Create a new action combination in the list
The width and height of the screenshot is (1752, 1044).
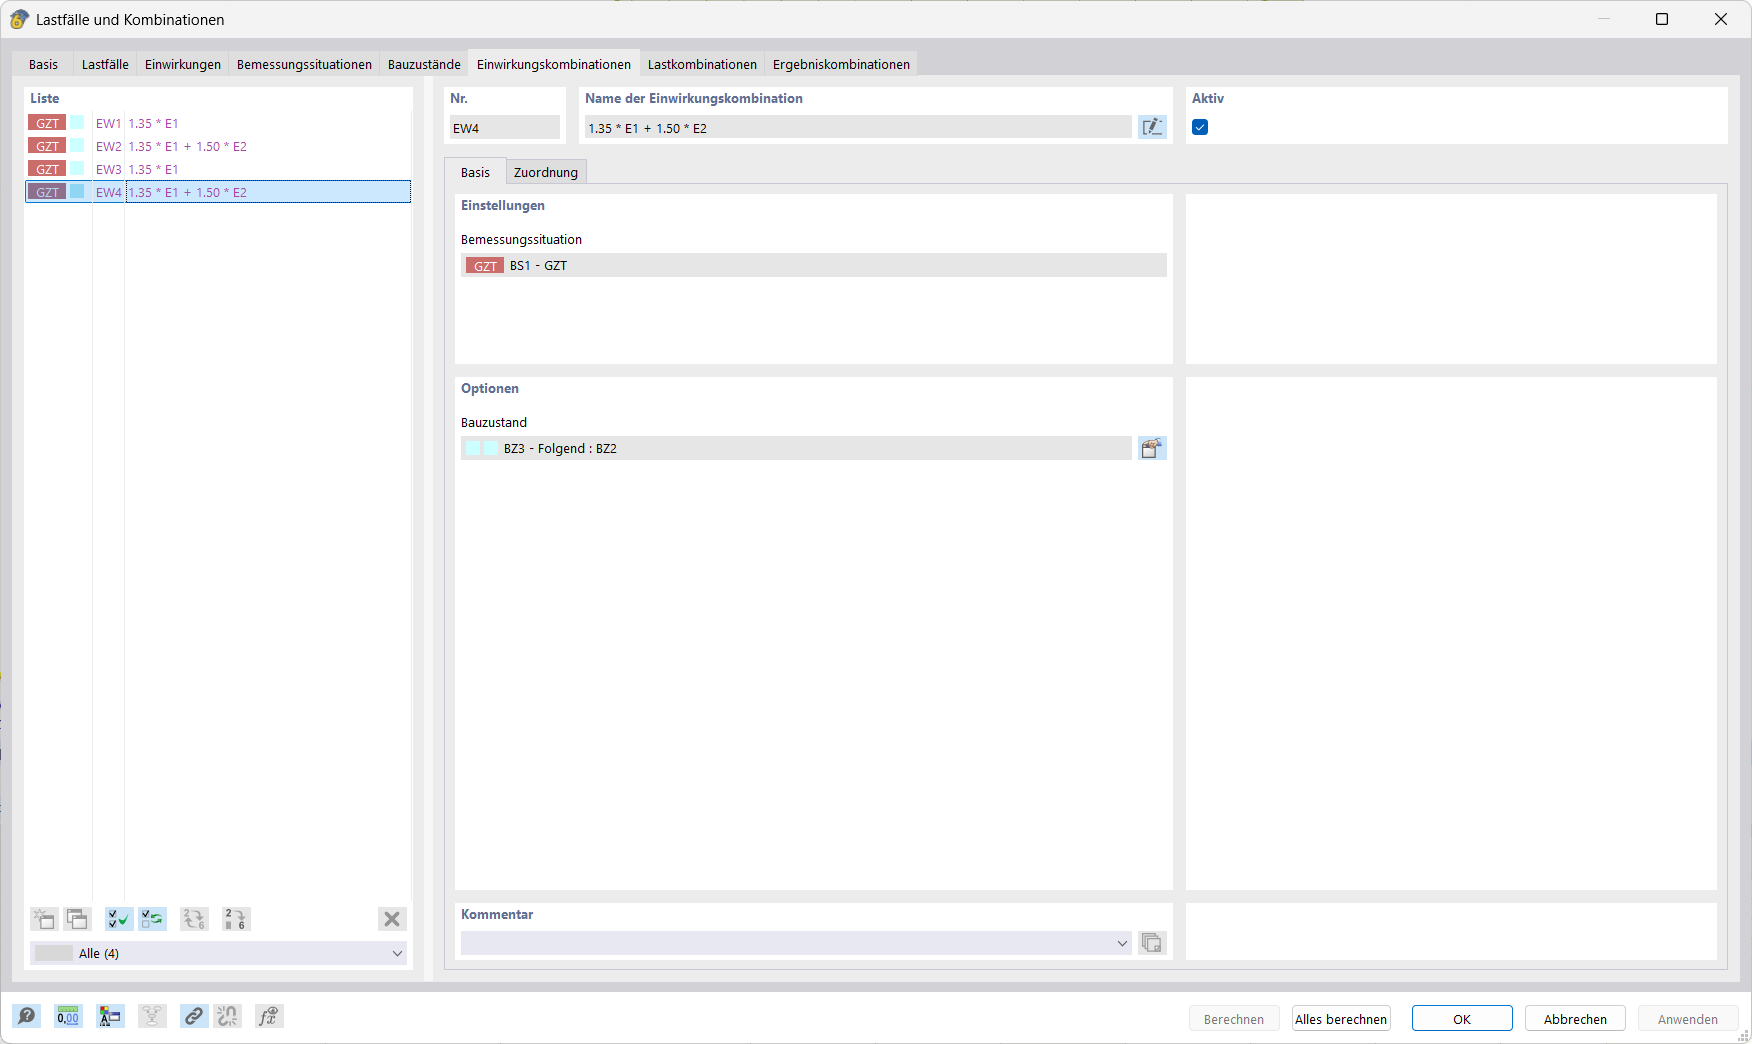pyautogui.click(x=43, y=919)
